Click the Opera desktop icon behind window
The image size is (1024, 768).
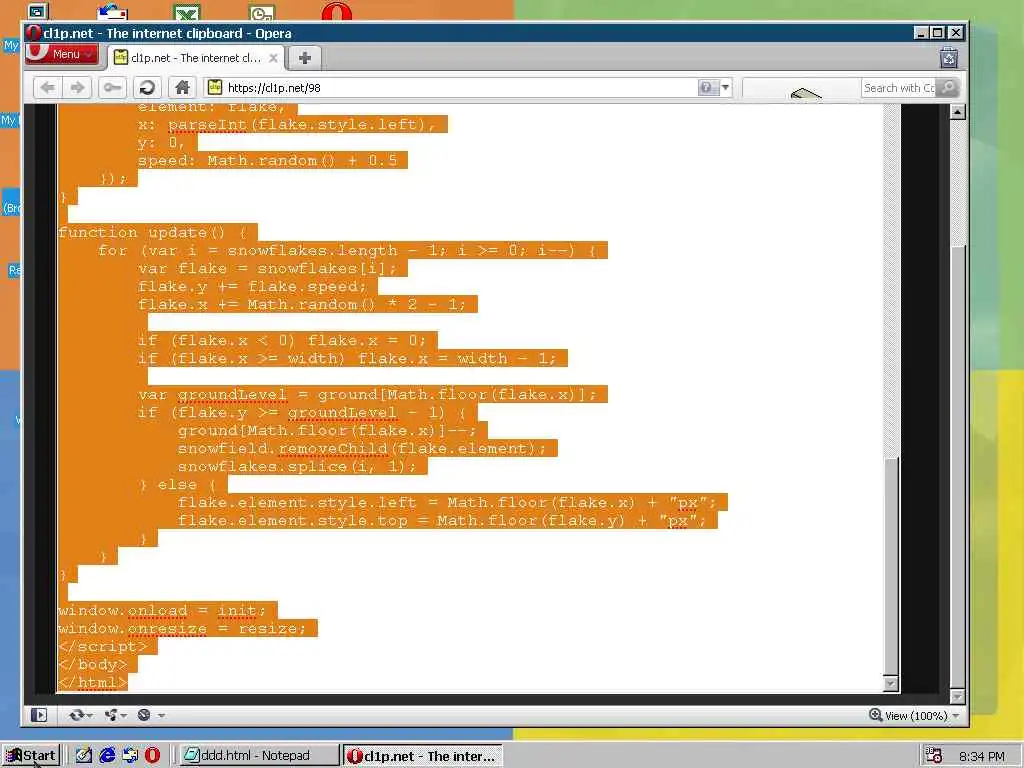pos(336,11)
